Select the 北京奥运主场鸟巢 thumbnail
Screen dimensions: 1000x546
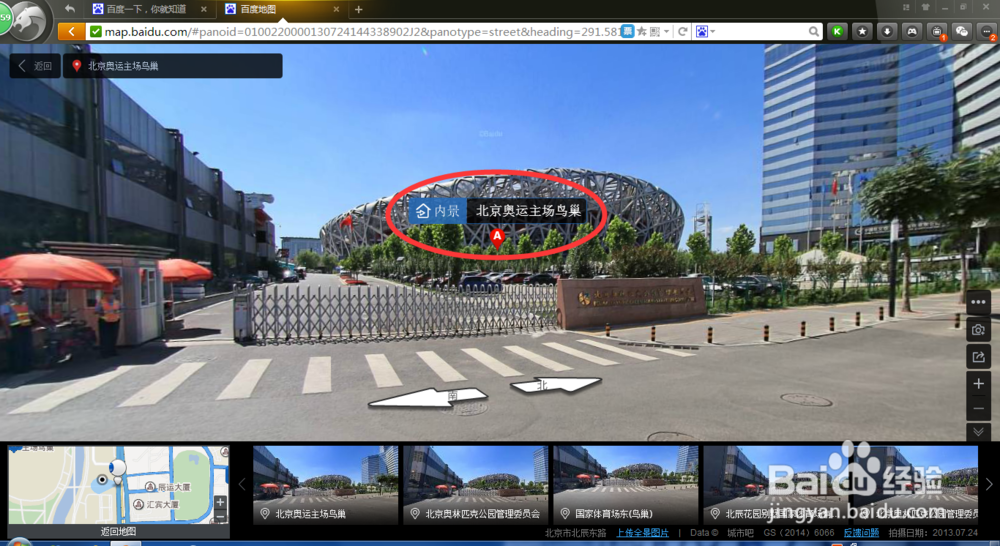point(325,485)
